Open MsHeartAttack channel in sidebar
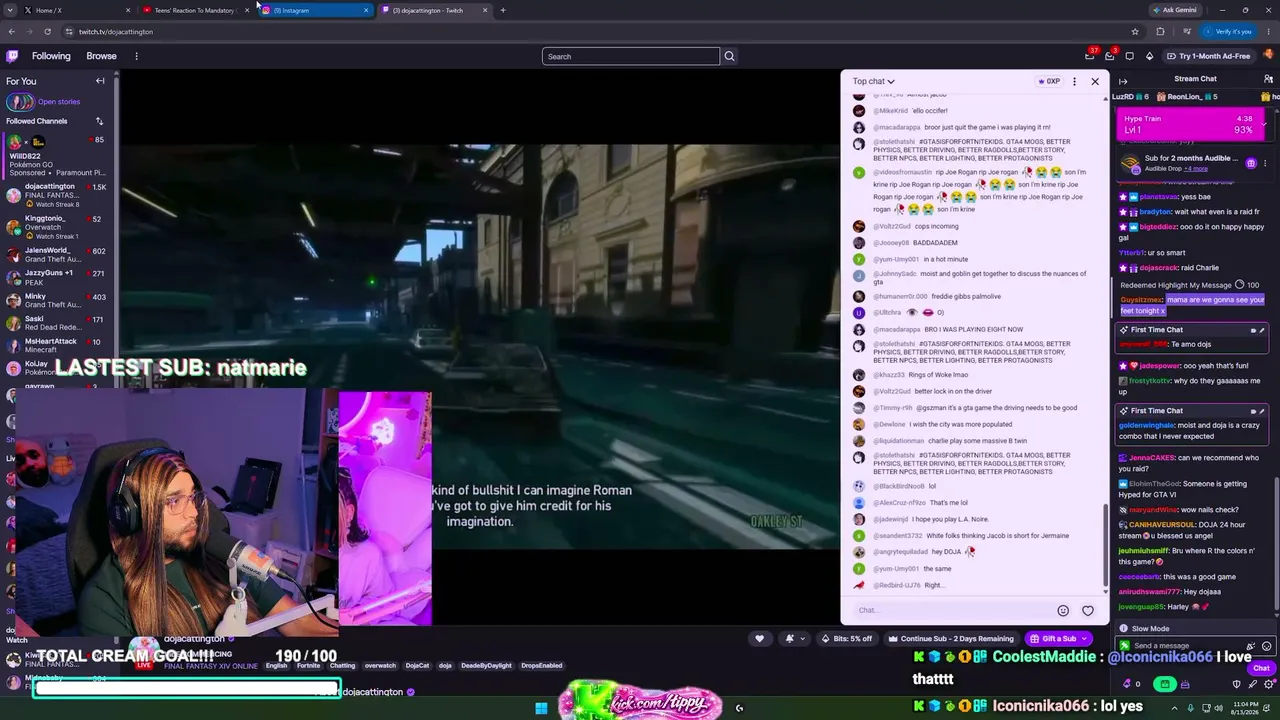The image size is (1280, 720). [58, 345]
